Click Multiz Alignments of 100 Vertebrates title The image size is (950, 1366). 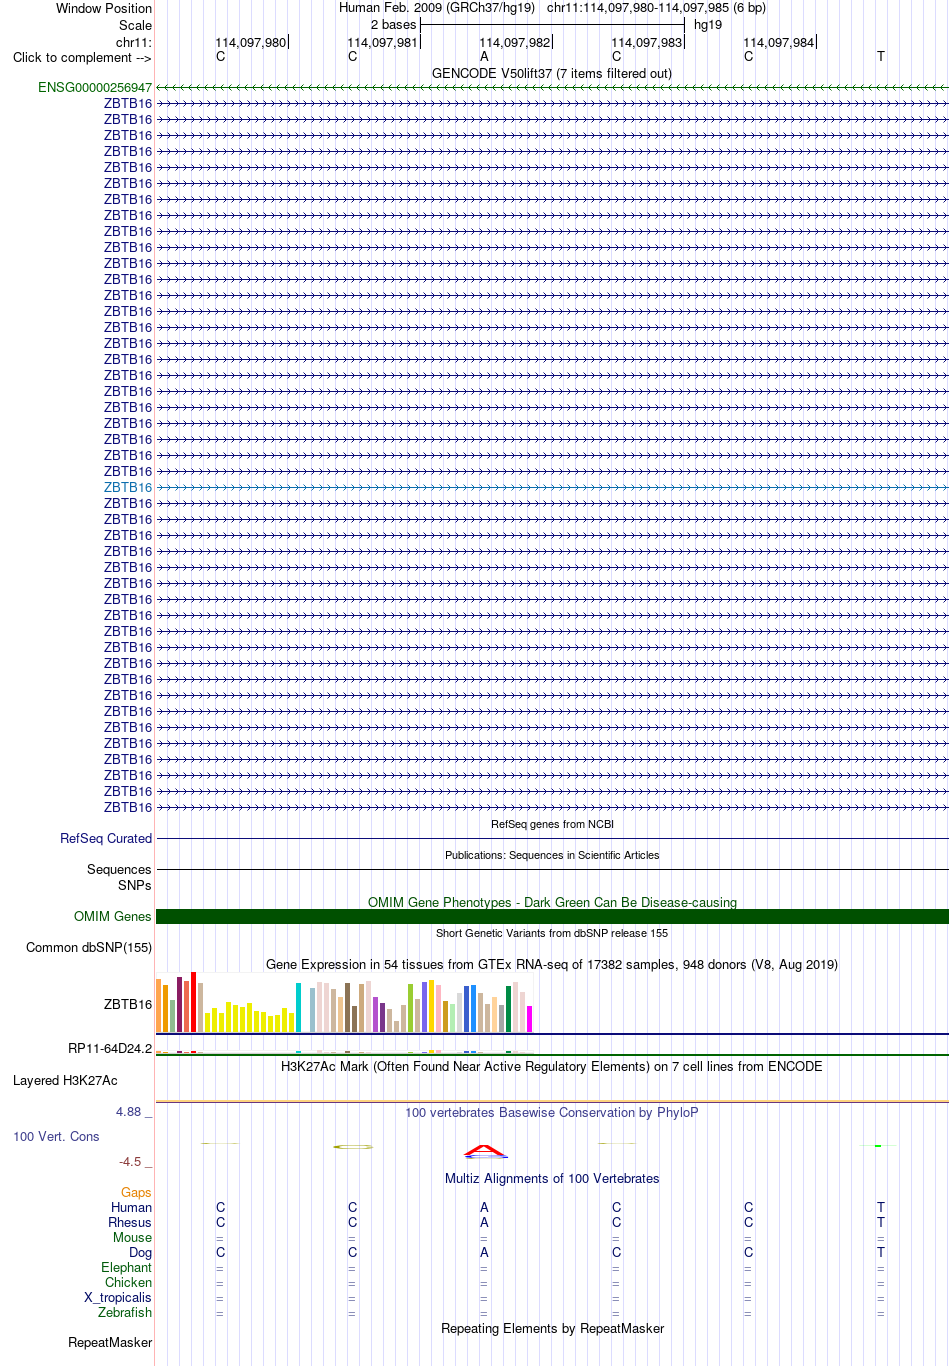click(x=552, y=1179)
